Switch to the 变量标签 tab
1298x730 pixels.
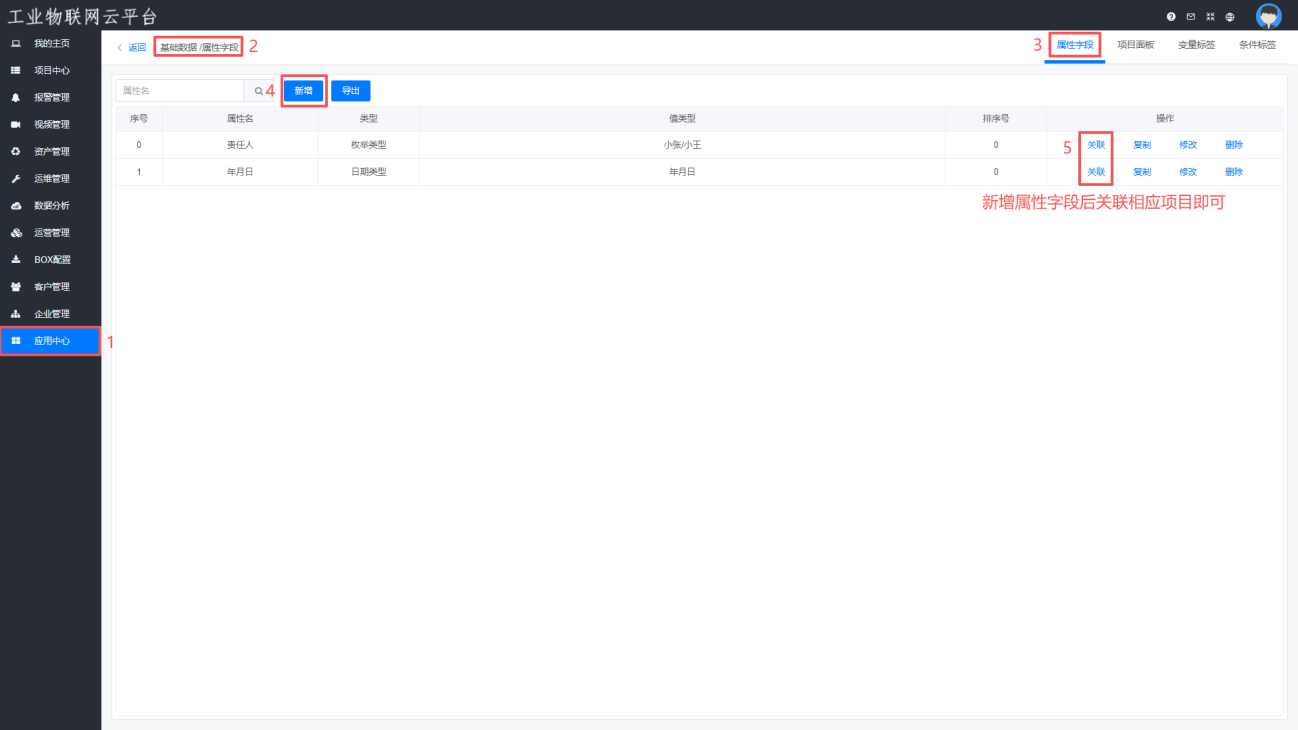[x=1196, y=45]
